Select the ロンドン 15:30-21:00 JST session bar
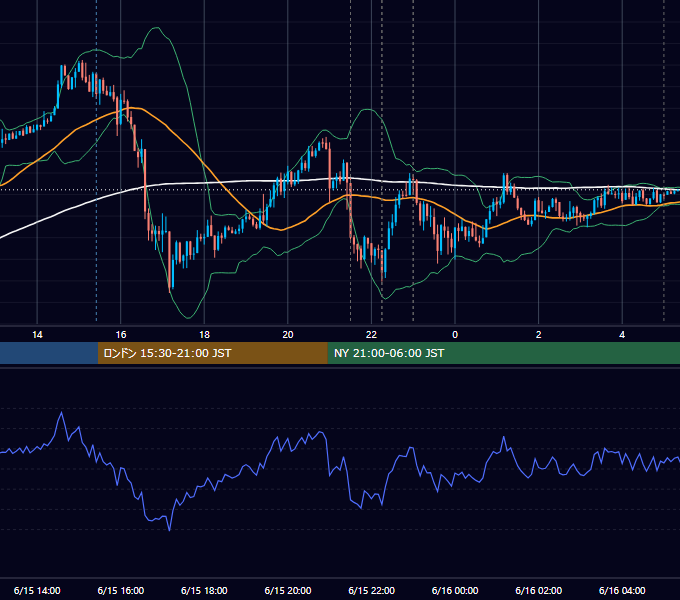The image size is (680, 600). [x=212, y=353]
